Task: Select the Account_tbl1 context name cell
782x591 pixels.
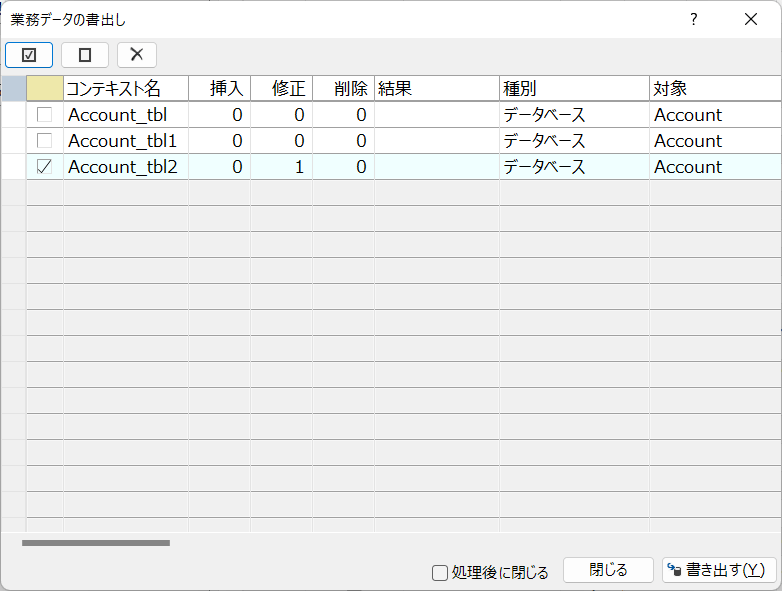Action: [x=125, y=141]
